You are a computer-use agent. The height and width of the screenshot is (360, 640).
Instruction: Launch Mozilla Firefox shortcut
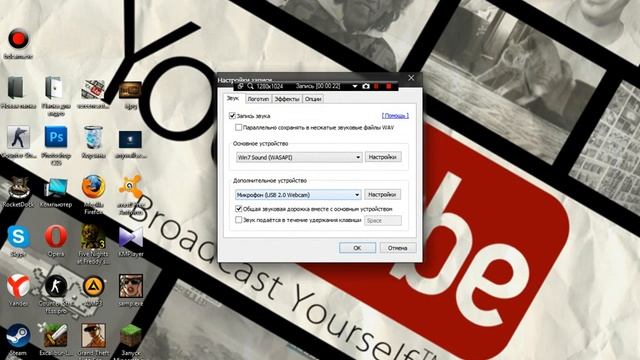pyautogui.click(x=93, y=187)
